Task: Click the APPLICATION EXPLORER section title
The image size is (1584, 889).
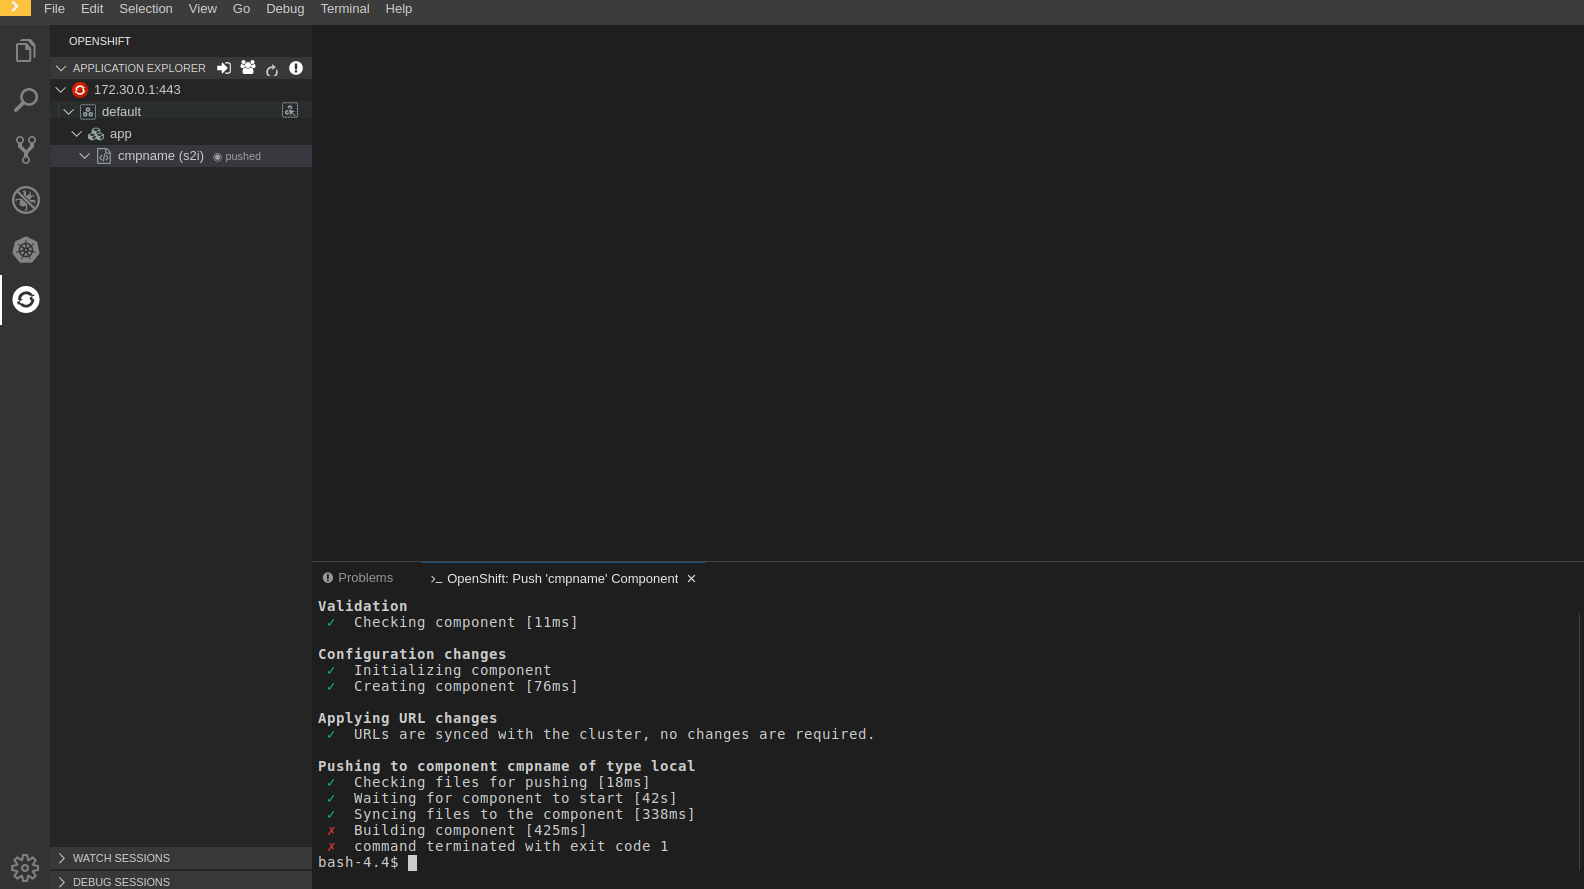Action: (139, 68)
